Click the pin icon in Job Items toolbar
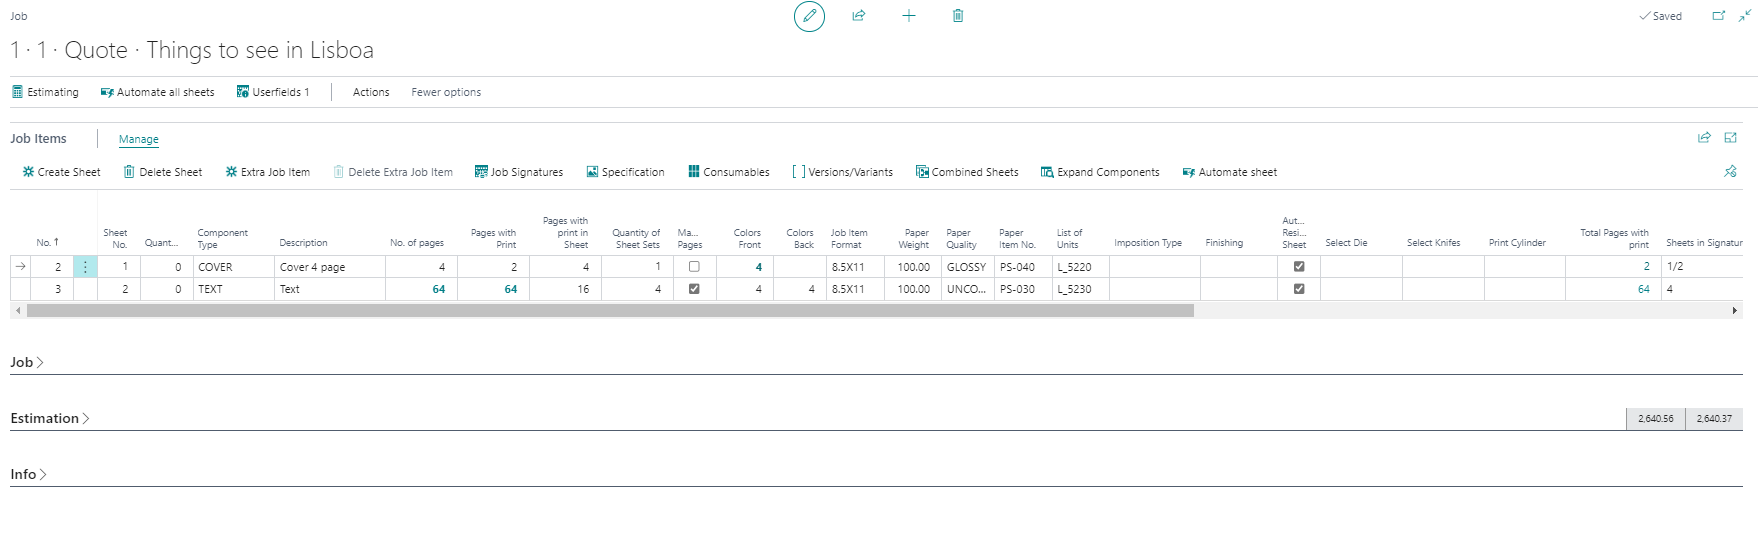The image size is (1761, 542). (x=1731, y=172)
